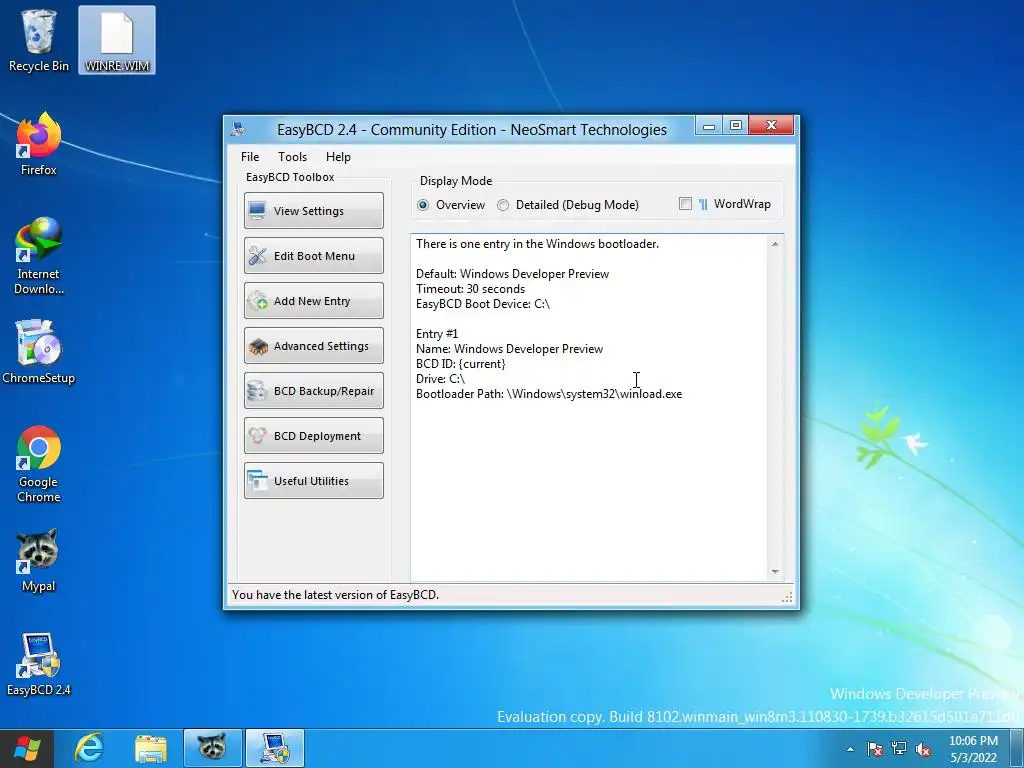The image size is (1024, 768).
Task: Close the EasyBCD window
Action: pos(771,125)
